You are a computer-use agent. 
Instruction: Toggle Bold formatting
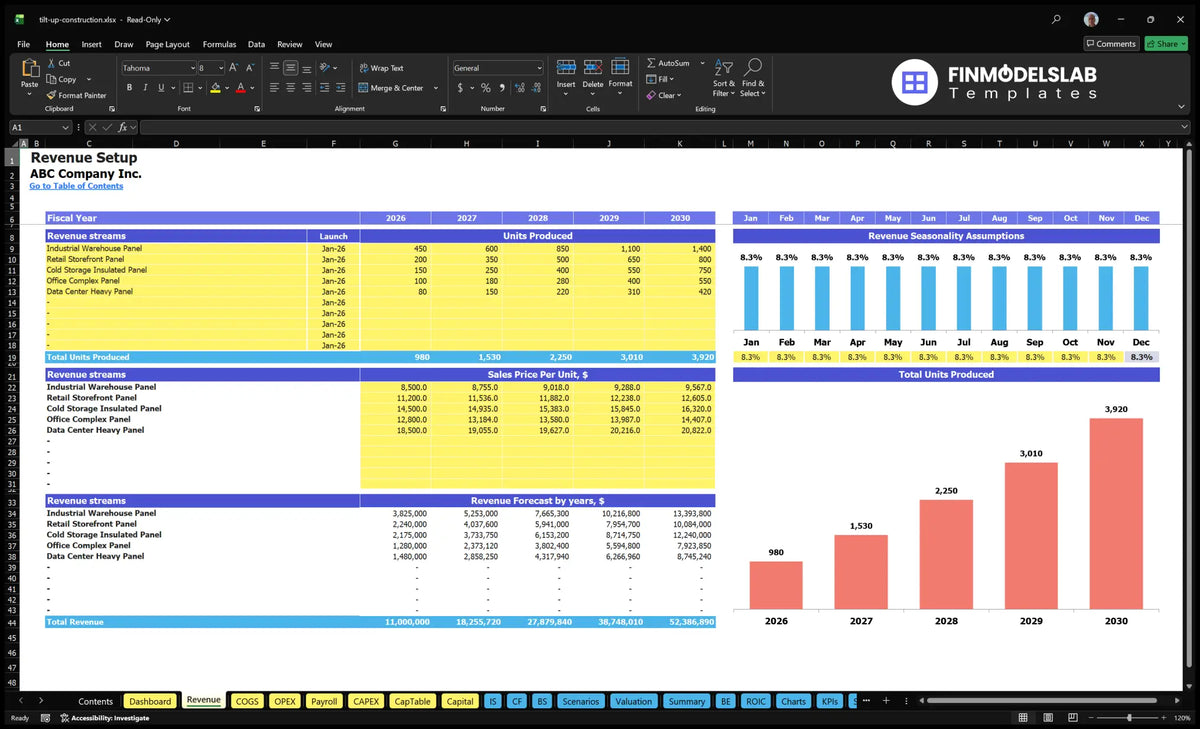[x=130, y=88]
